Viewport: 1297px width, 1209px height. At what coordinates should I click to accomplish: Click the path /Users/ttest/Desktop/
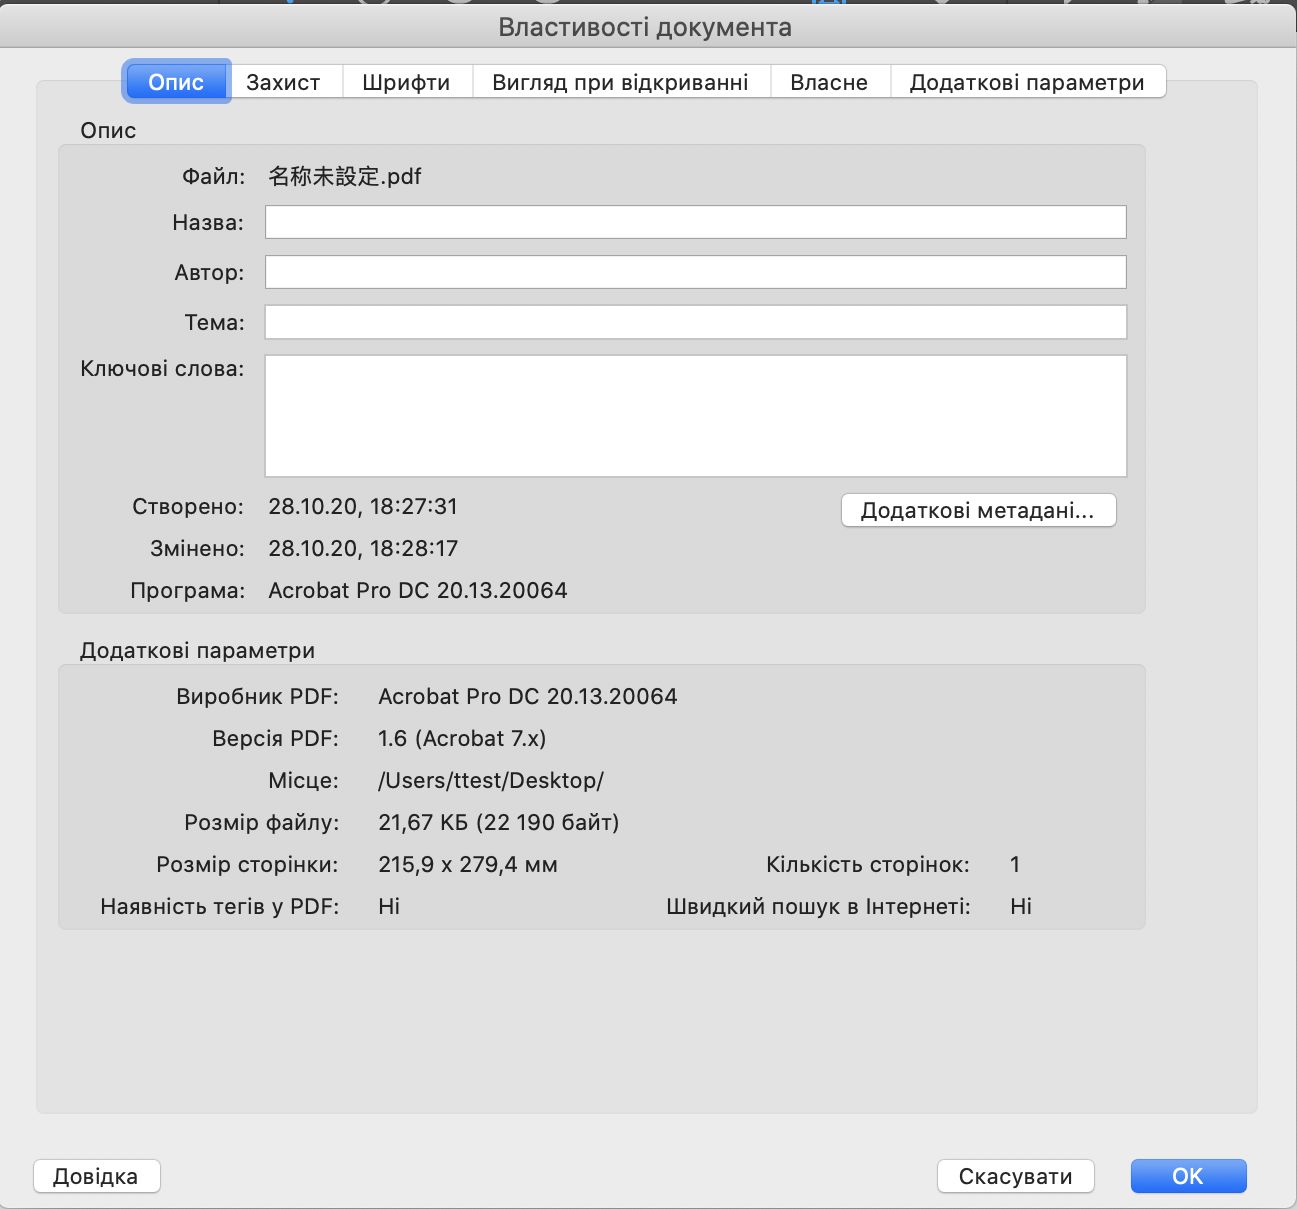point(491,781)
